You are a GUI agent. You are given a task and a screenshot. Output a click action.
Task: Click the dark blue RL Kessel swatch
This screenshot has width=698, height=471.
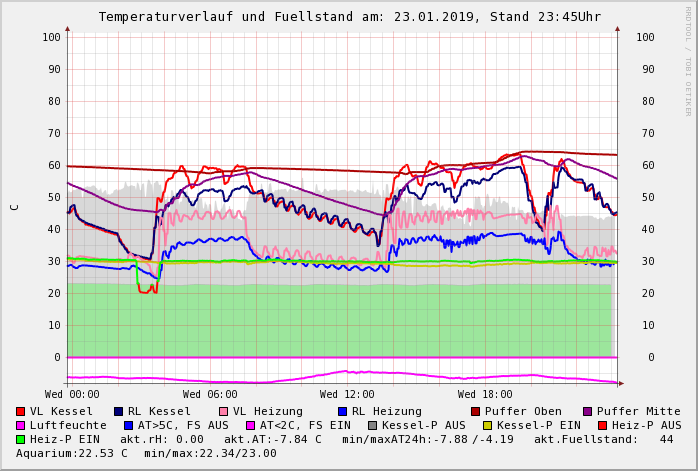119,412
